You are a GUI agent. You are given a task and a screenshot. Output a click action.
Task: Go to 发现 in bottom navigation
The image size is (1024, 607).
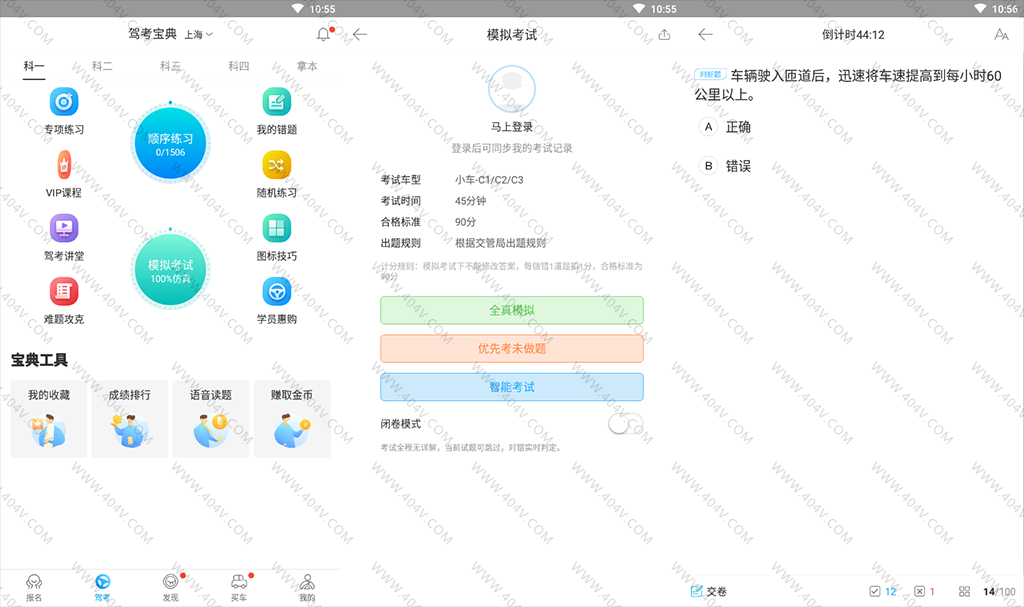pos(171,587)
